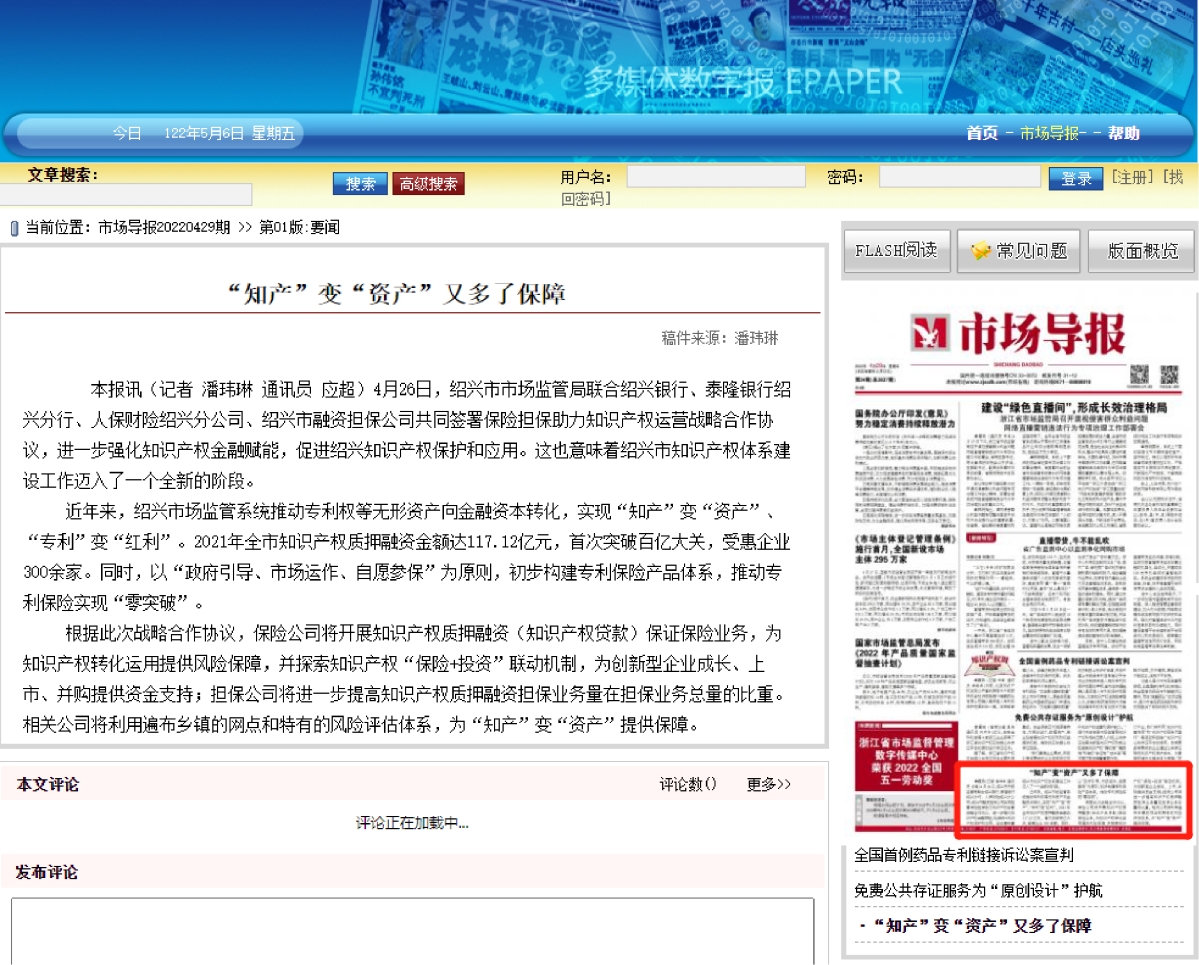The width and height of the screenshot is (1199, 965).
Task: Go to 市场导报 in the top navigation bar
Action: 1049,133
